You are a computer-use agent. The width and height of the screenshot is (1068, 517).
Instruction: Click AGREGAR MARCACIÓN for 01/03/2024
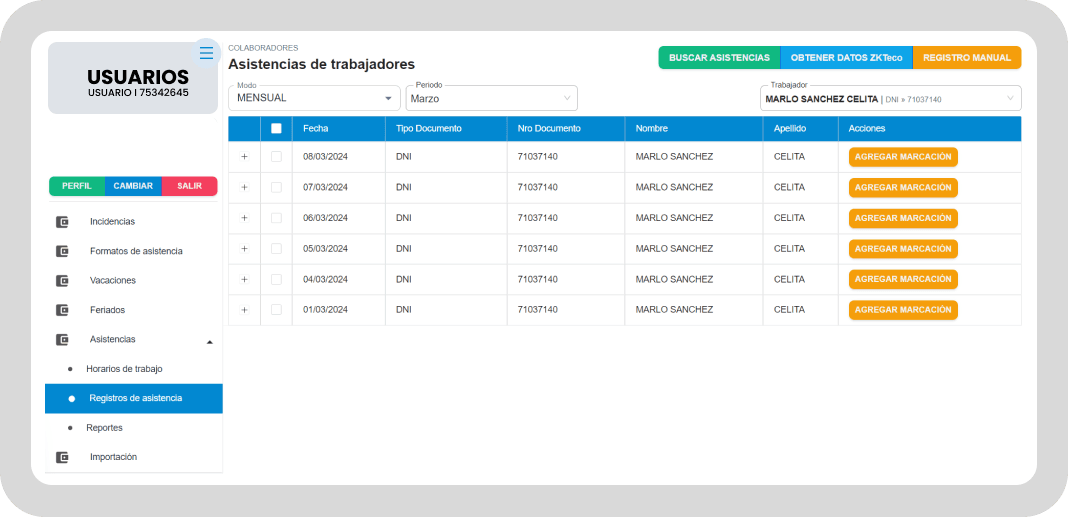pos(903,310)
